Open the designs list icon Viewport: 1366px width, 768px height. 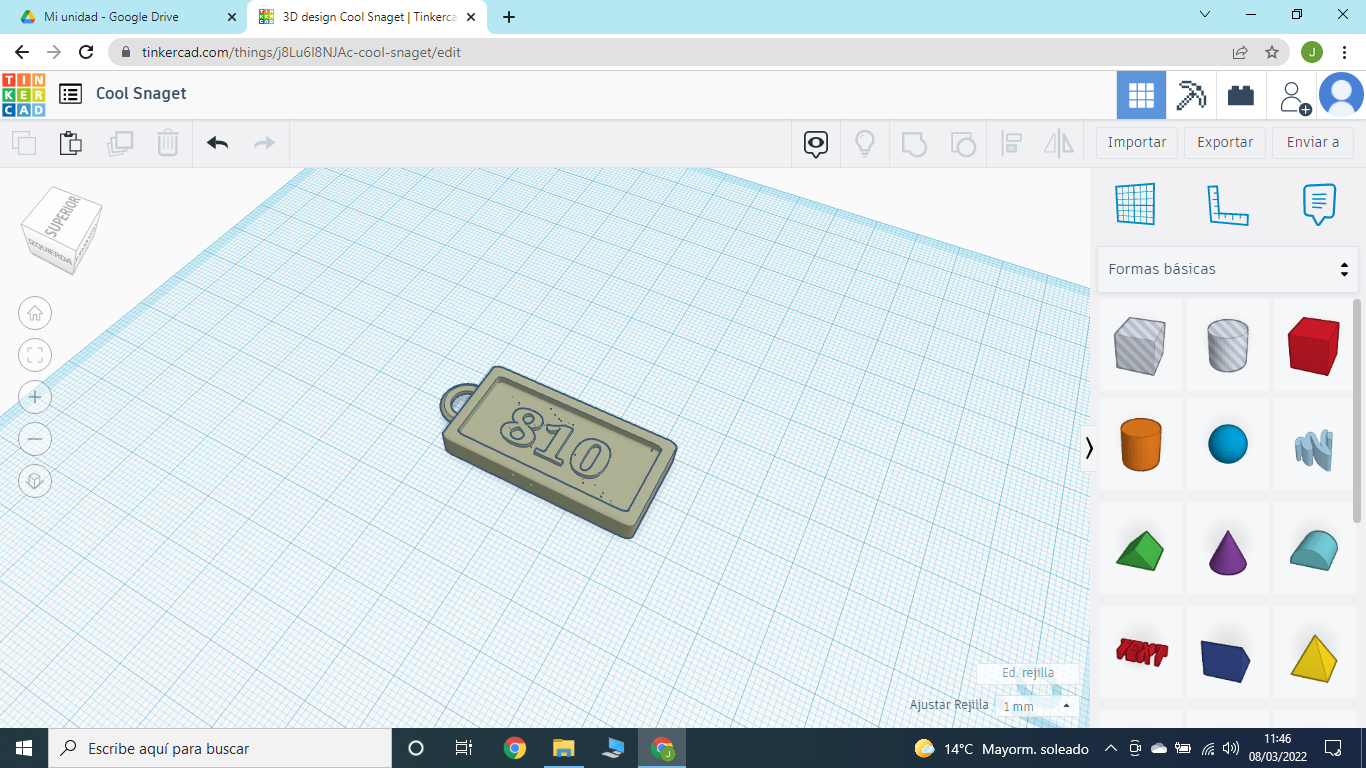click(70, 94)
